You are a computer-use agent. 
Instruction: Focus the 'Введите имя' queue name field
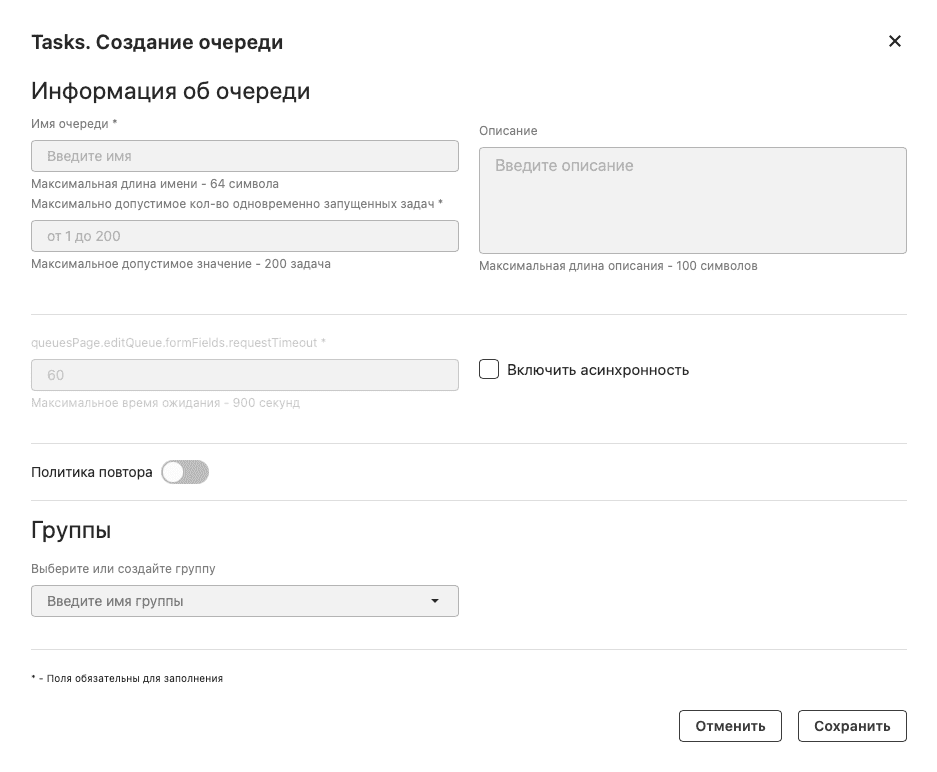(x=245, y=156)
